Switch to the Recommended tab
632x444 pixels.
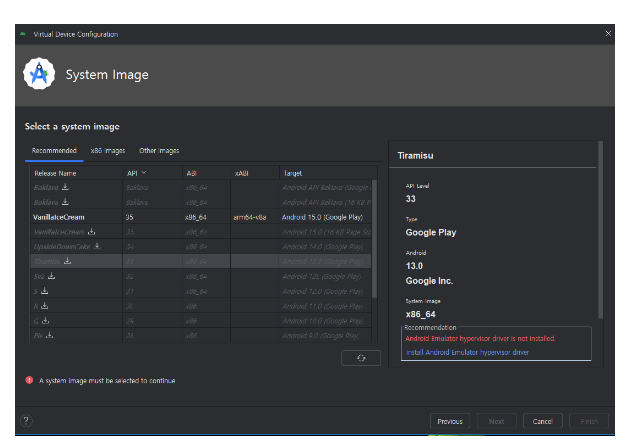[x=54, y=151]
